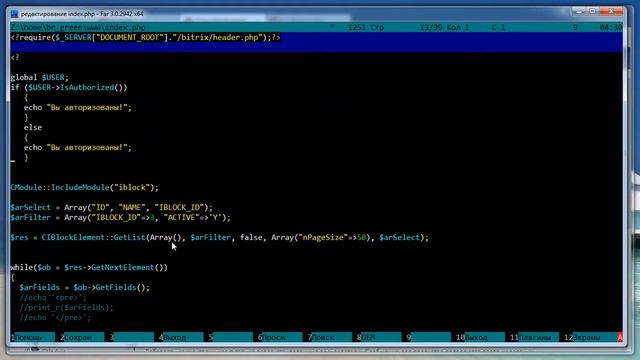Click the '1251 Стр' encoding indicator

(x=366, y=27)
